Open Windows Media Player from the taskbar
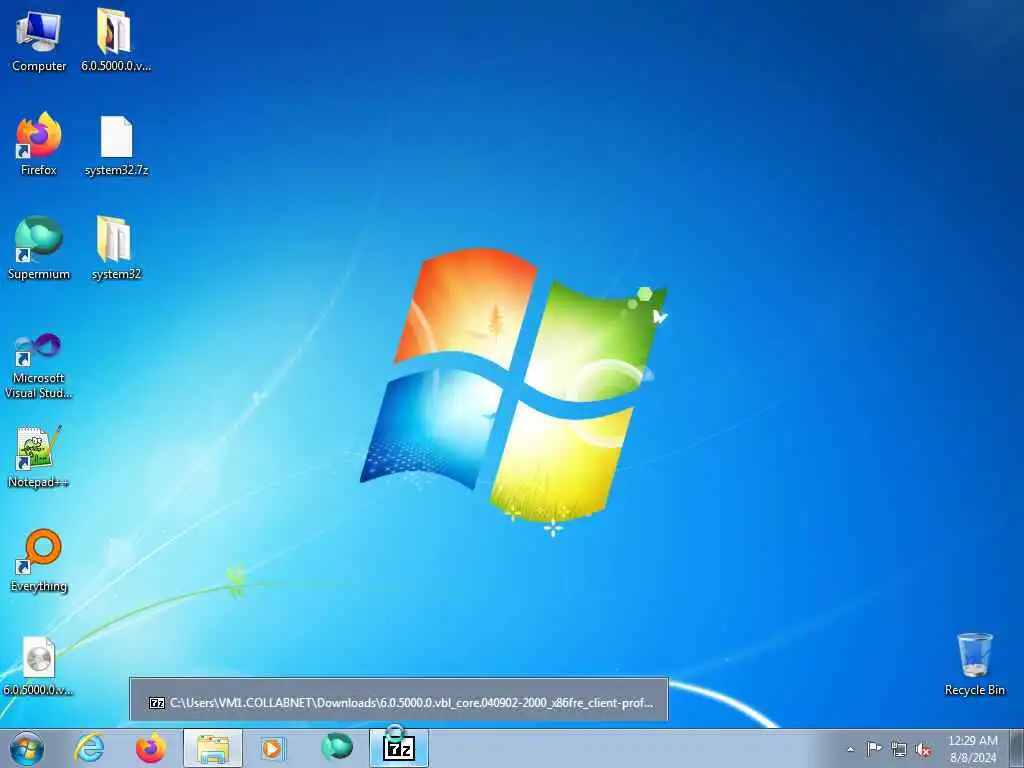1024x768 pixels. [x=272, y=748]
